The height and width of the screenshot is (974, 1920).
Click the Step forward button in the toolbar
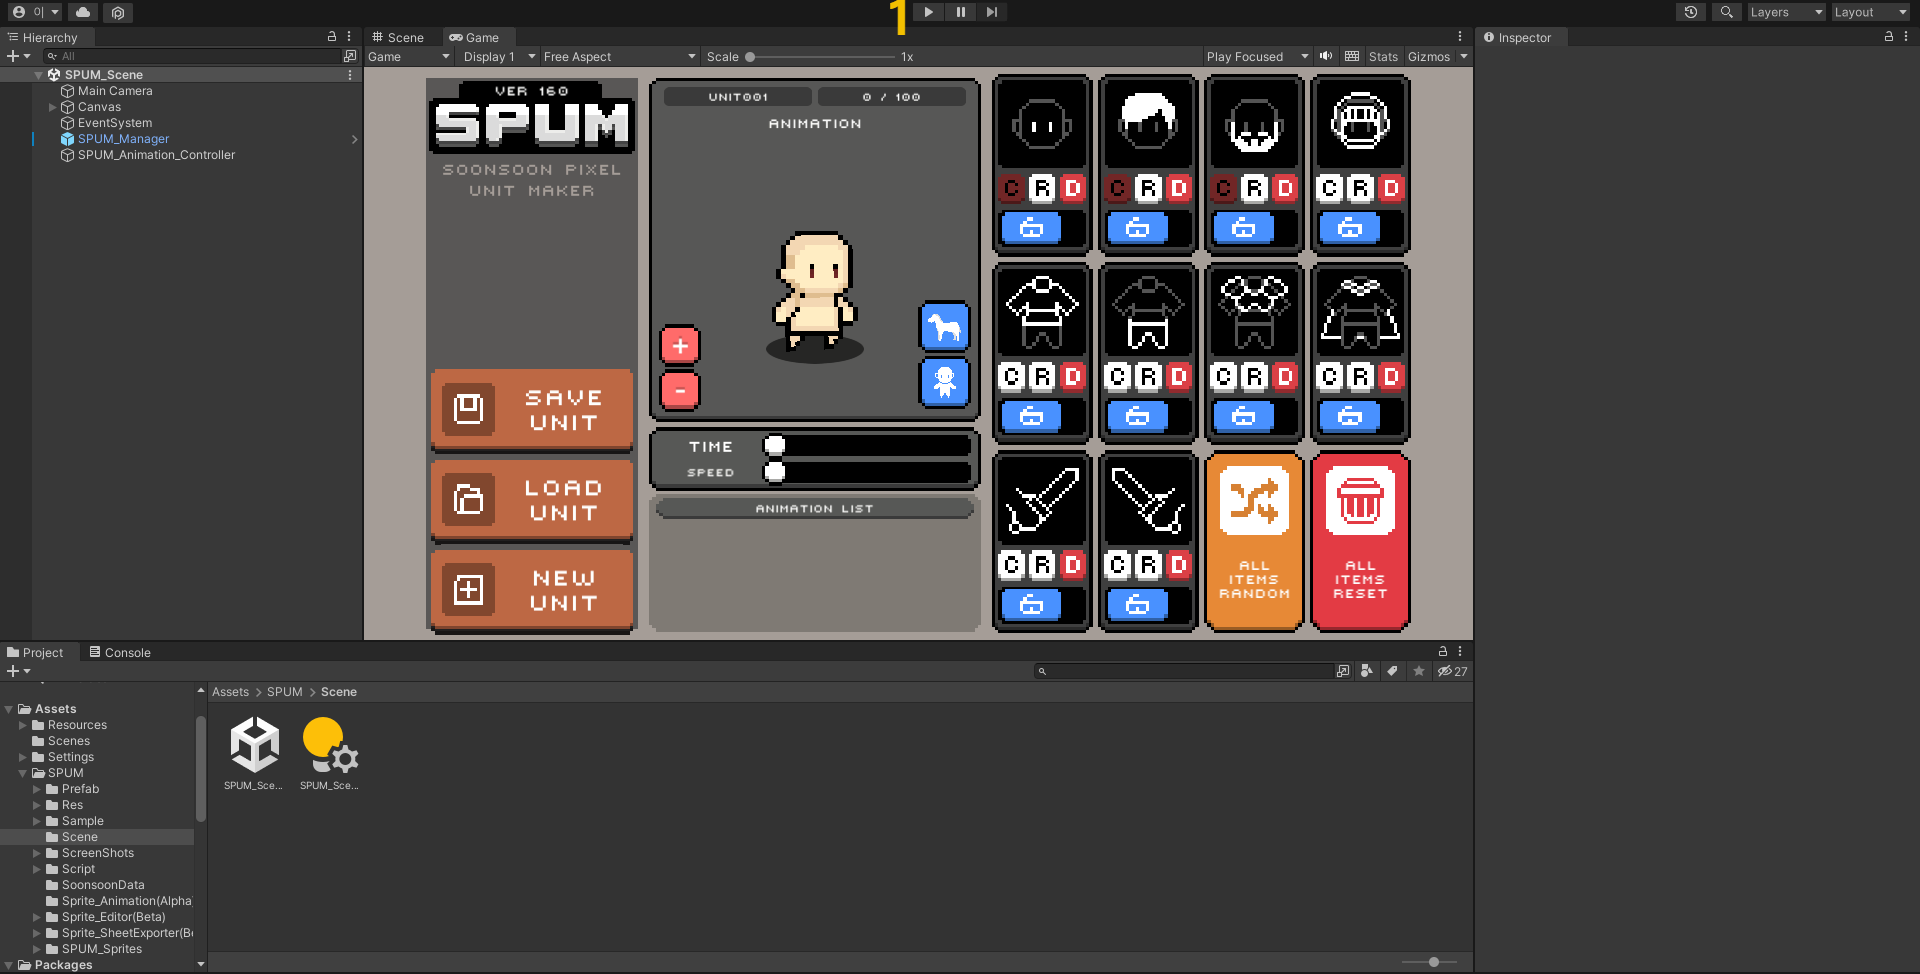click(991, 12)
